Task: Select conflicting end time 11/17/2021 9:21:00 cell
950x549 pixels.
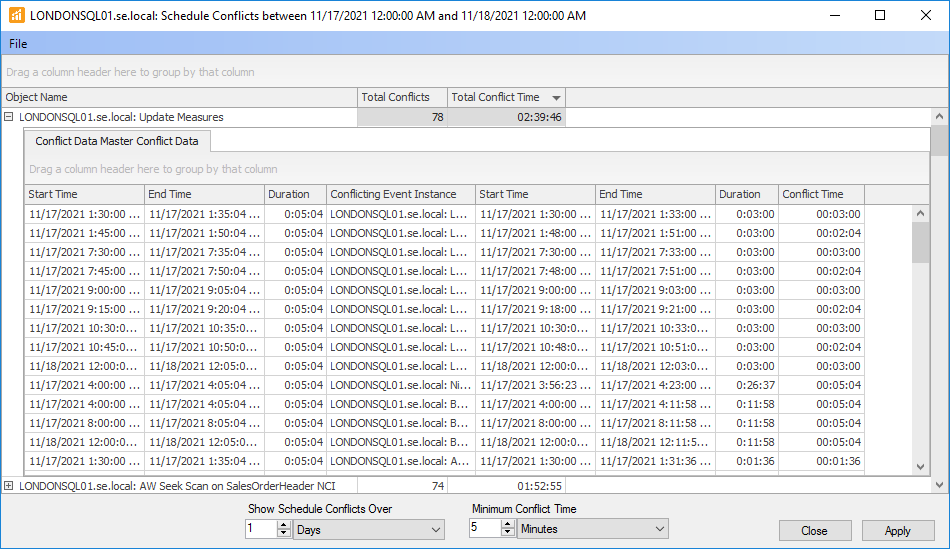Action: [656, 309]
